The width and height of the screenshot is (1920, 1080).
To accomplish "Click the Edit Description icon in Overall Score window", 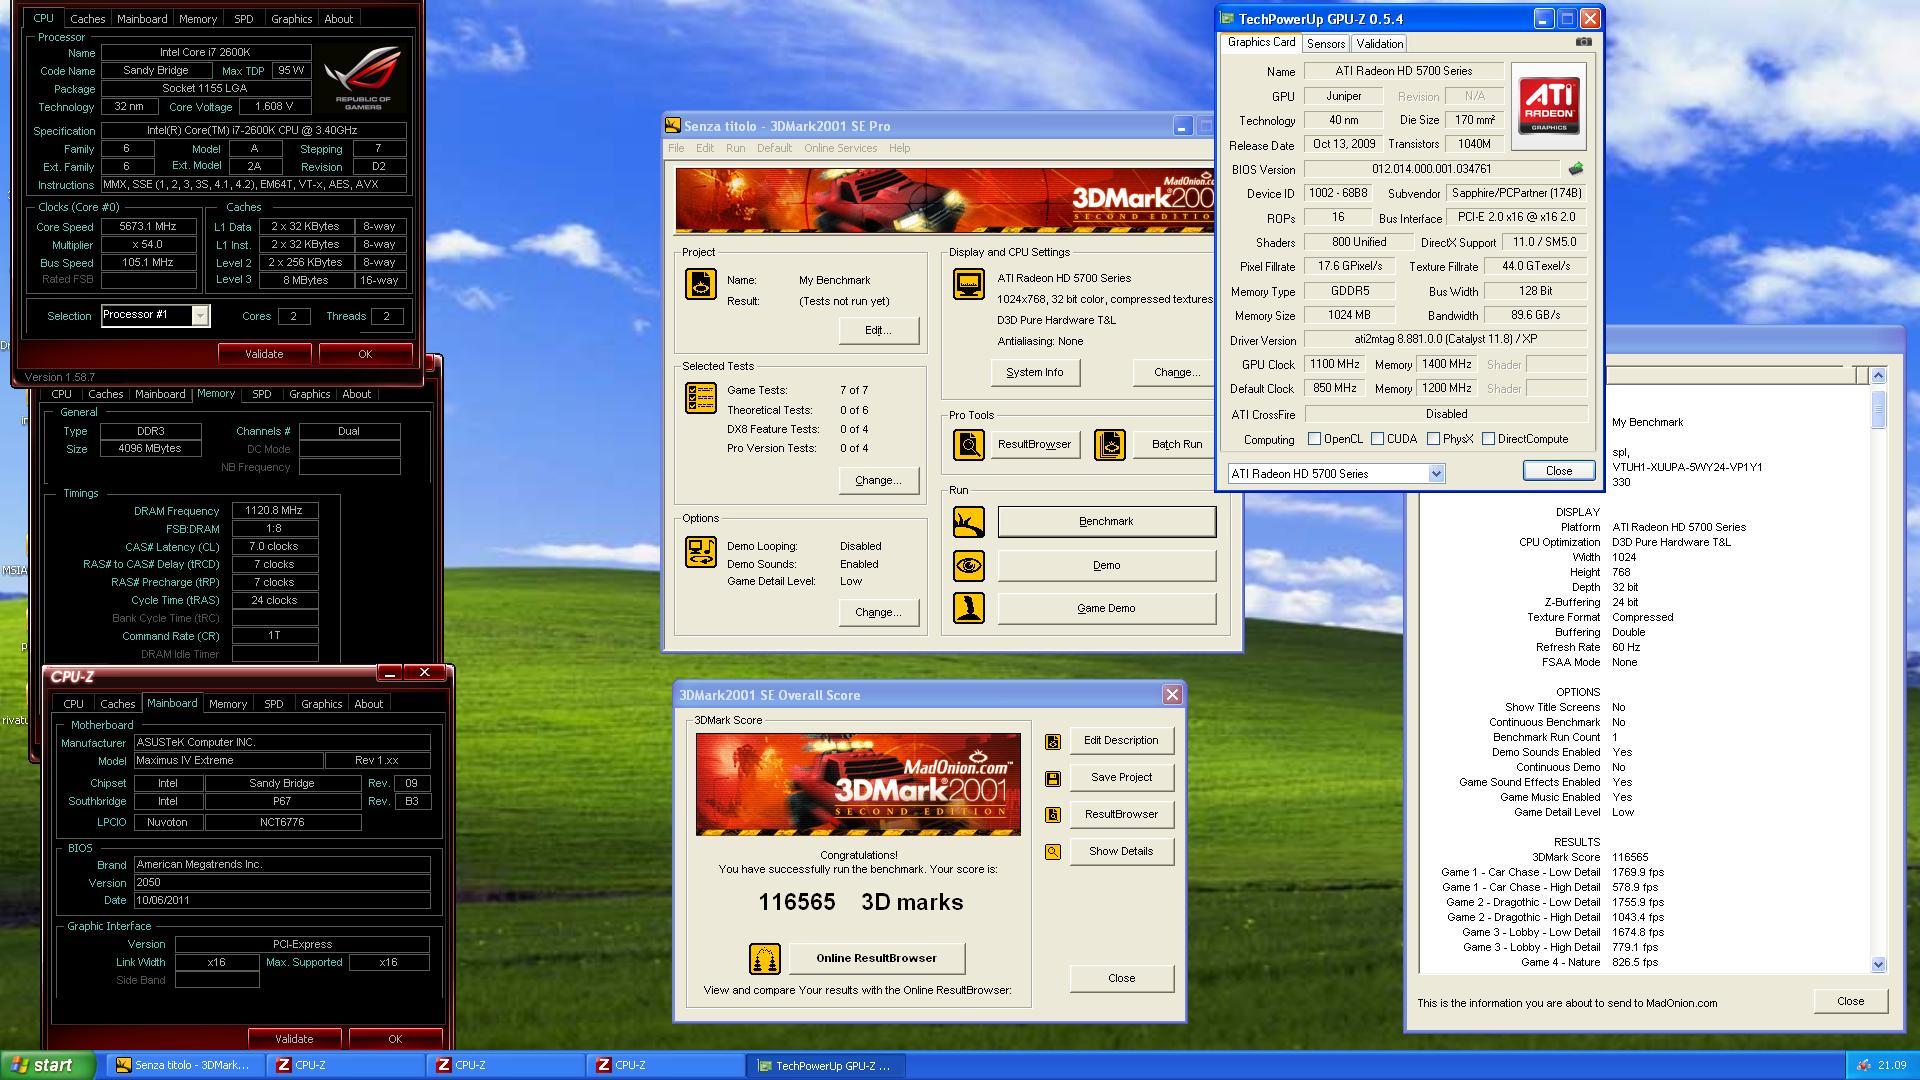I will (x=1052, y=742).
